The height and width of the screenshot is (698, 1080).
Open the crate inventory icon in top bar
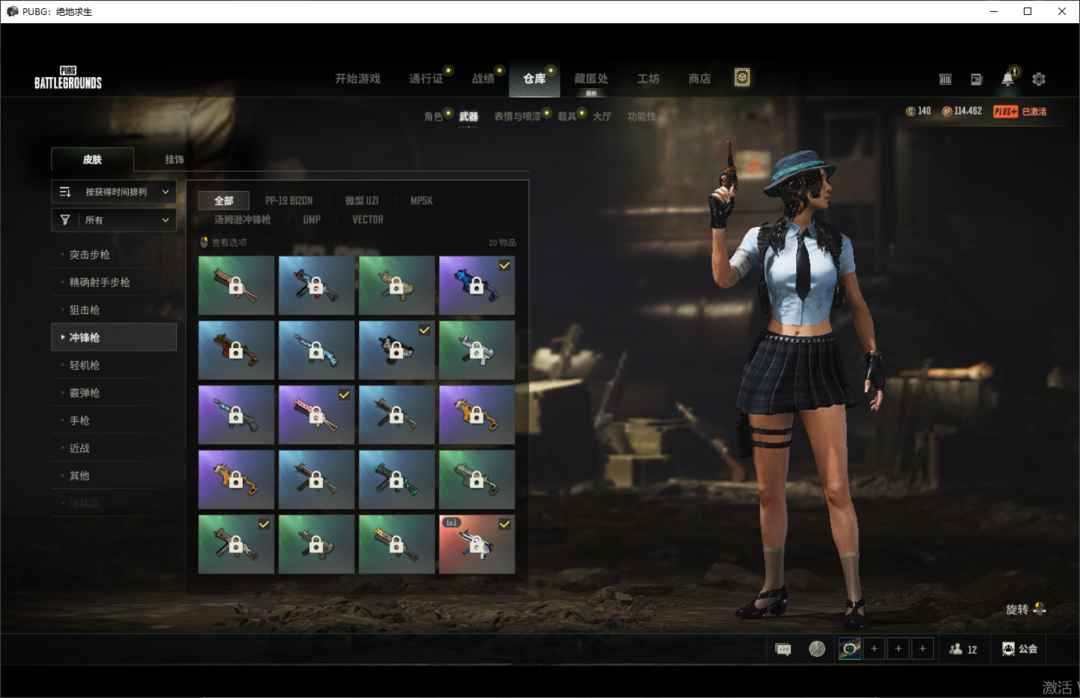pyautogui.click(x=945, y=79)
